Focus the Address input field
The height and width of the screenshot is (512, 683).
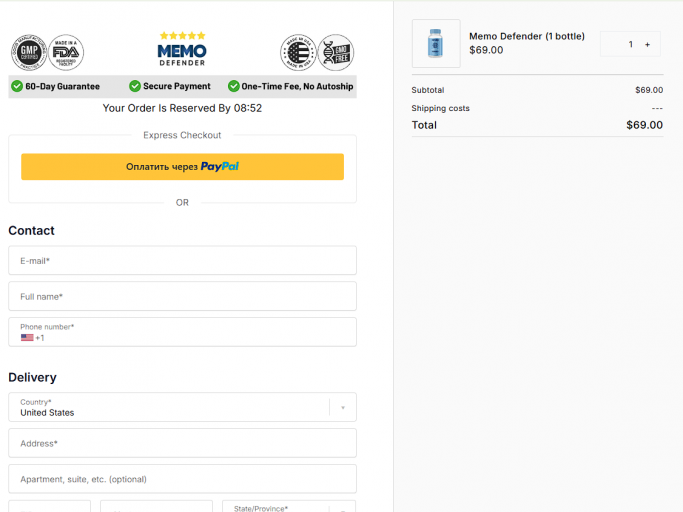click(183, 443)
